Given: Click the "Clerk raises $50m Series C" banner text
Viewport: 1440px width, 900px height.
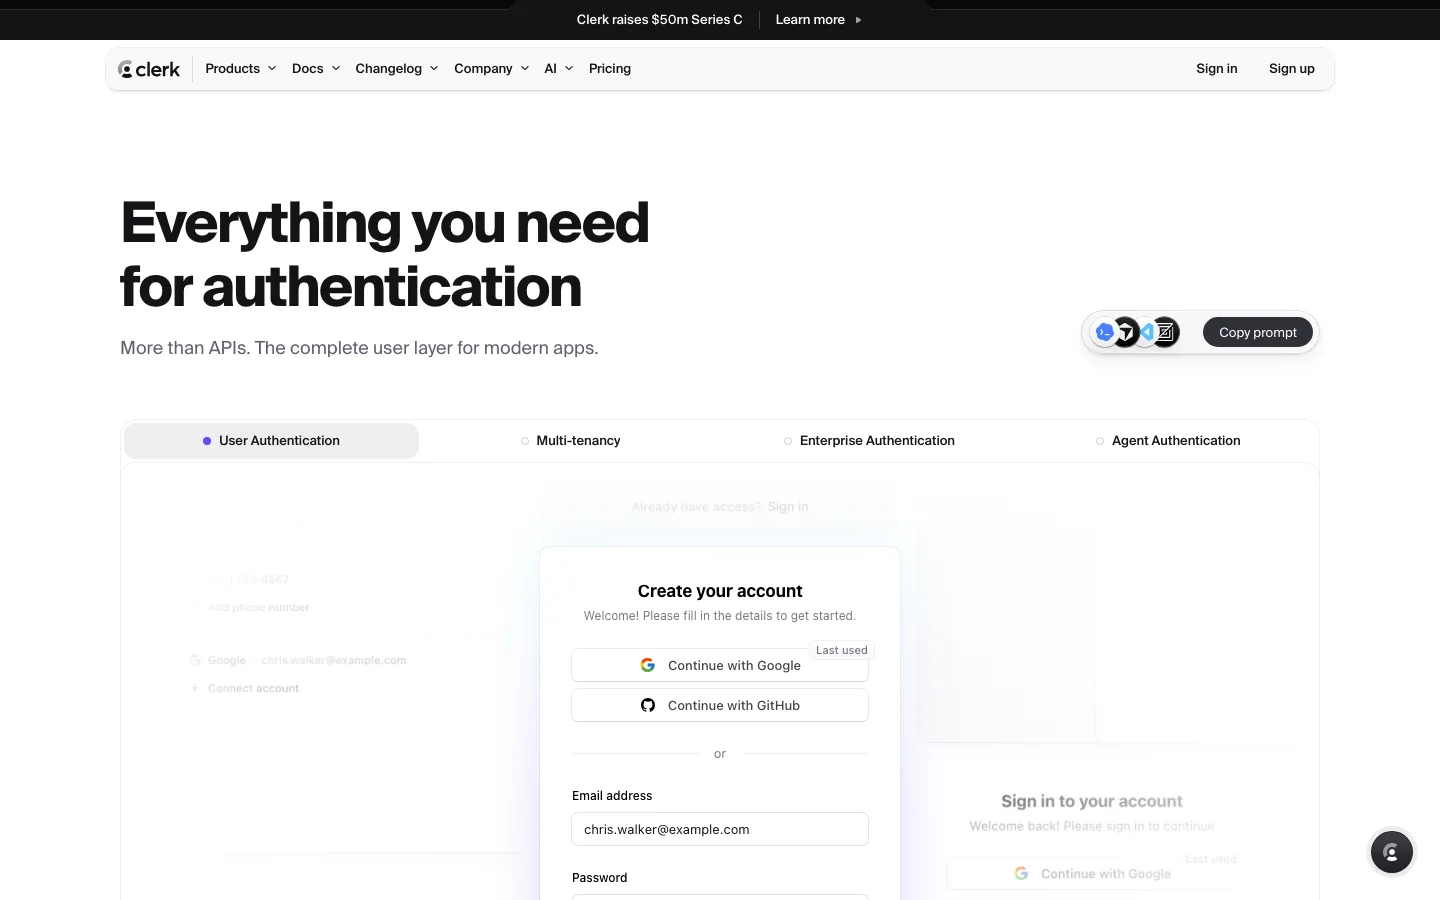Looking at the screenshot, I should tap(659, 20).
